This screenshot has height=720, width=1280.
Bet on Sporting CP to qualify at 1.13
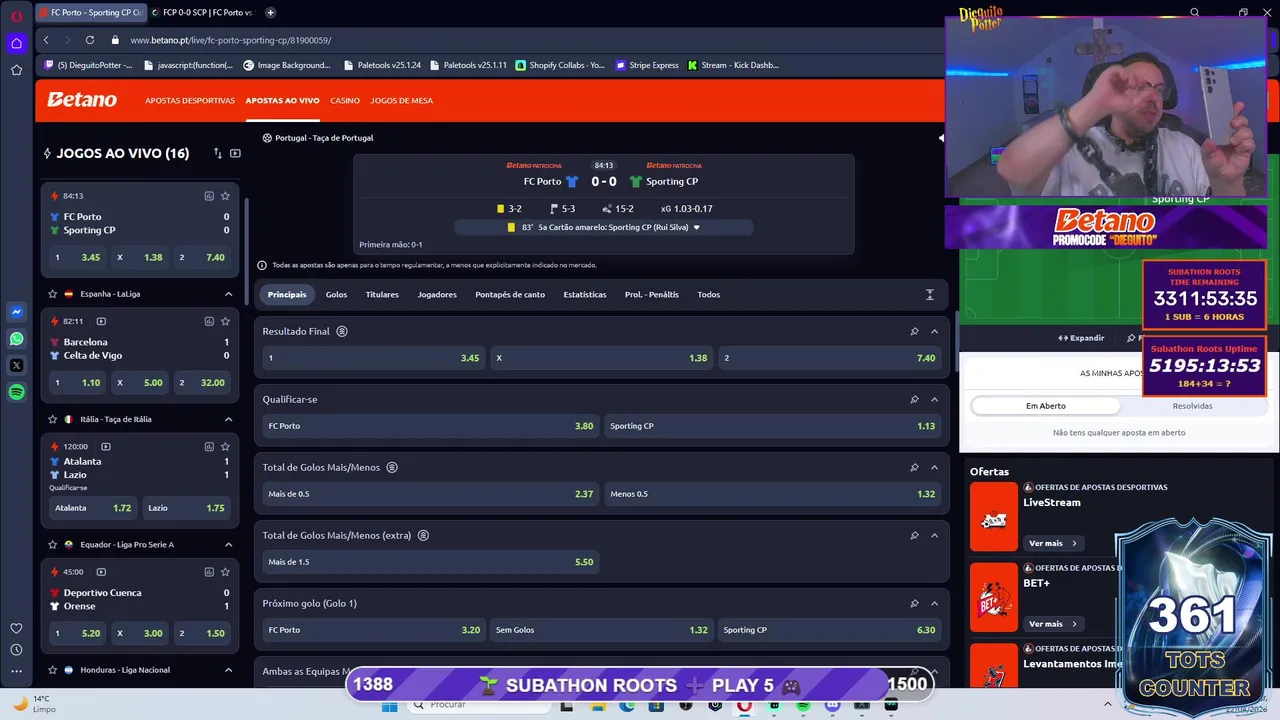[x=773, y=426]
